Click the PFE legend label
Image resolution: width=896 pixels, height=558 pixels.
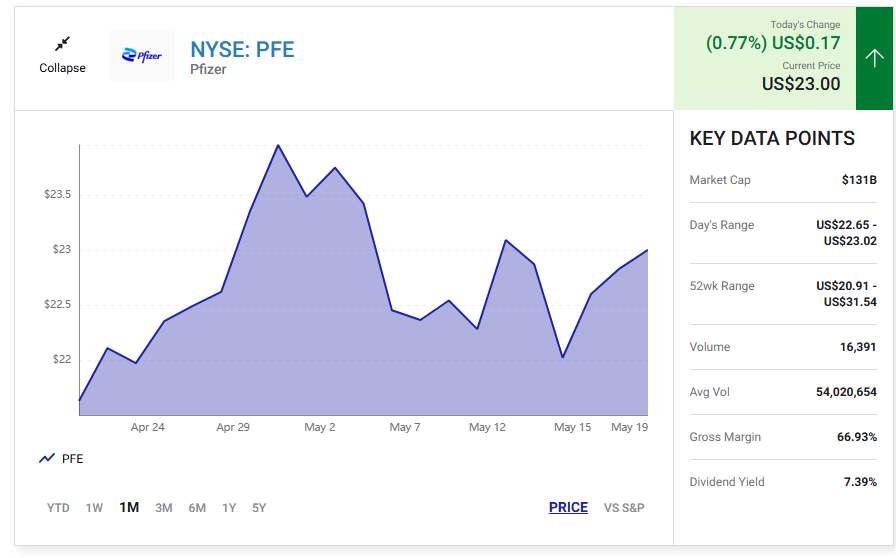[x=73, y=459]
